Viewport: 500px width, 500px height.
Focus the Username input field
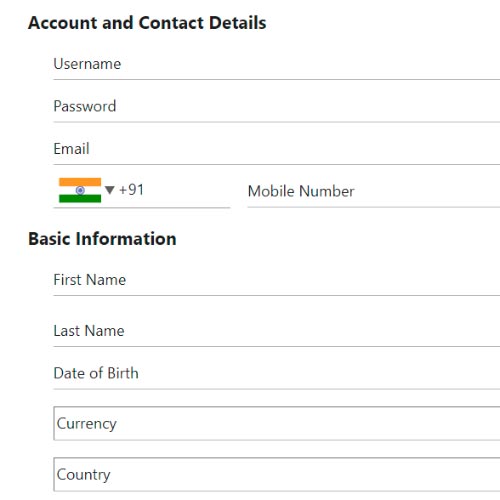(277, 64)
